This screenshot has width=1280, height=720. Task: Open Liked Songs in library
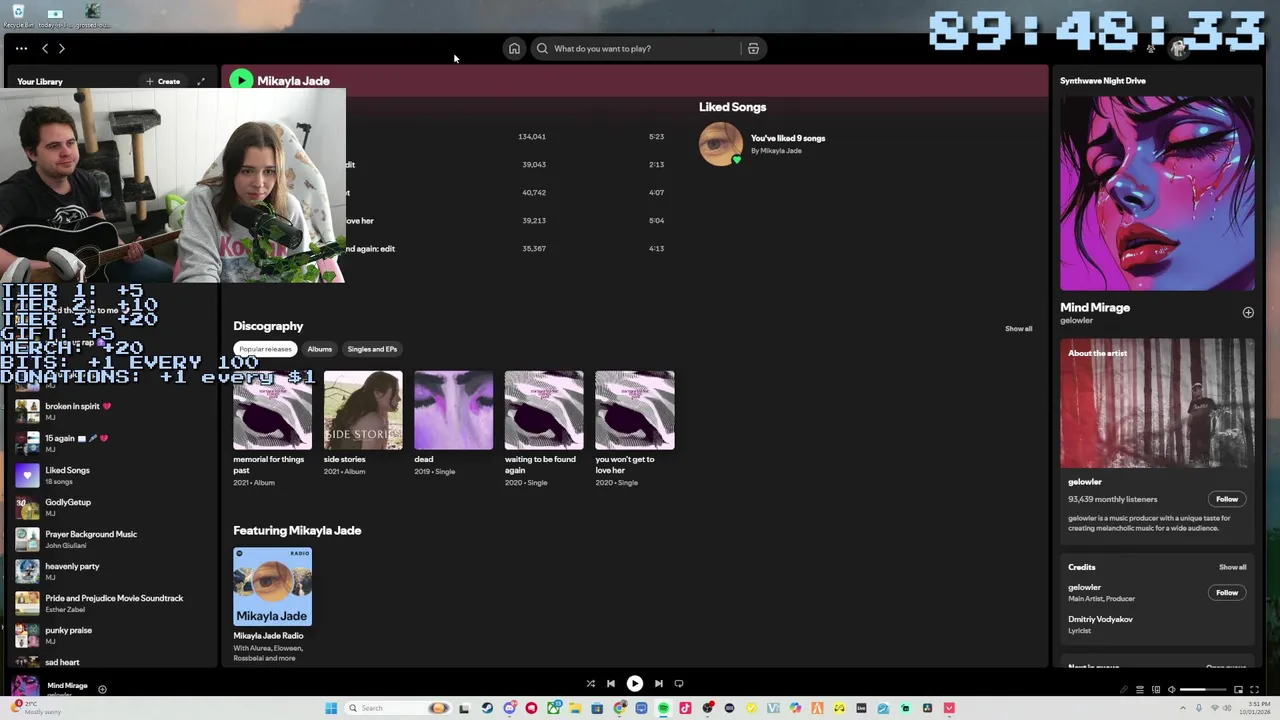110,475
